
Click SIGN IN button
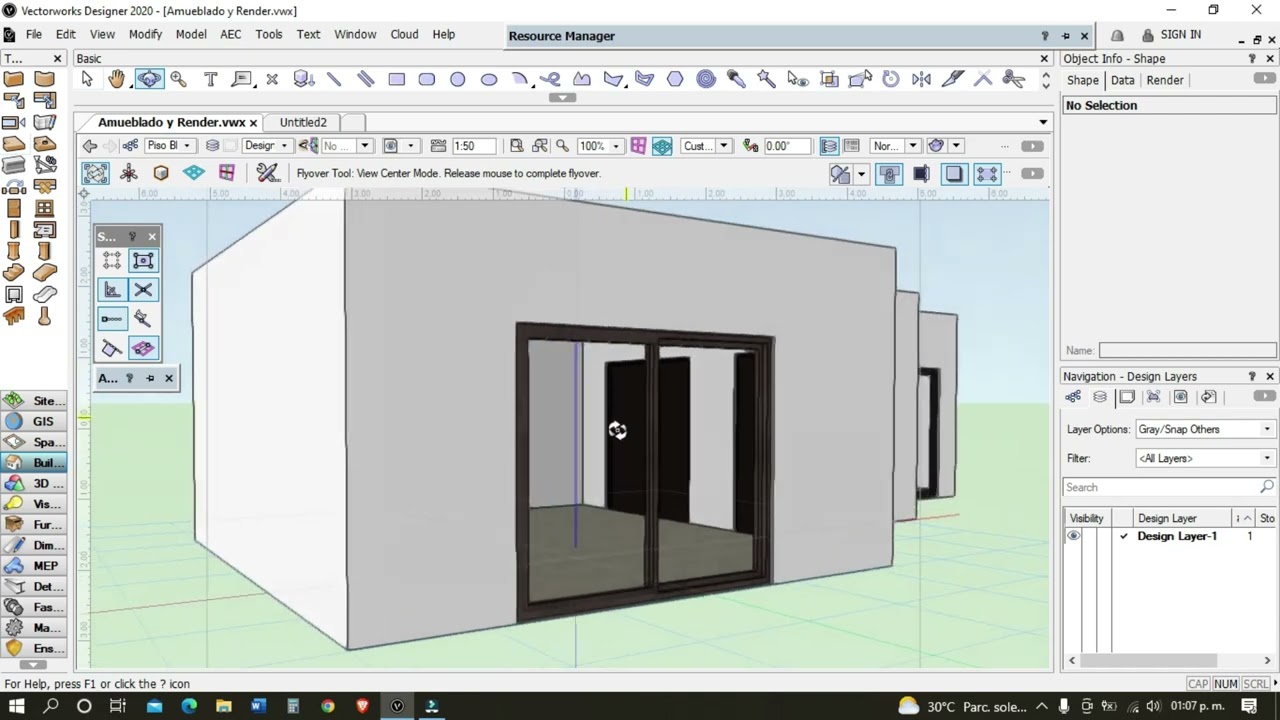point(1170,34)
